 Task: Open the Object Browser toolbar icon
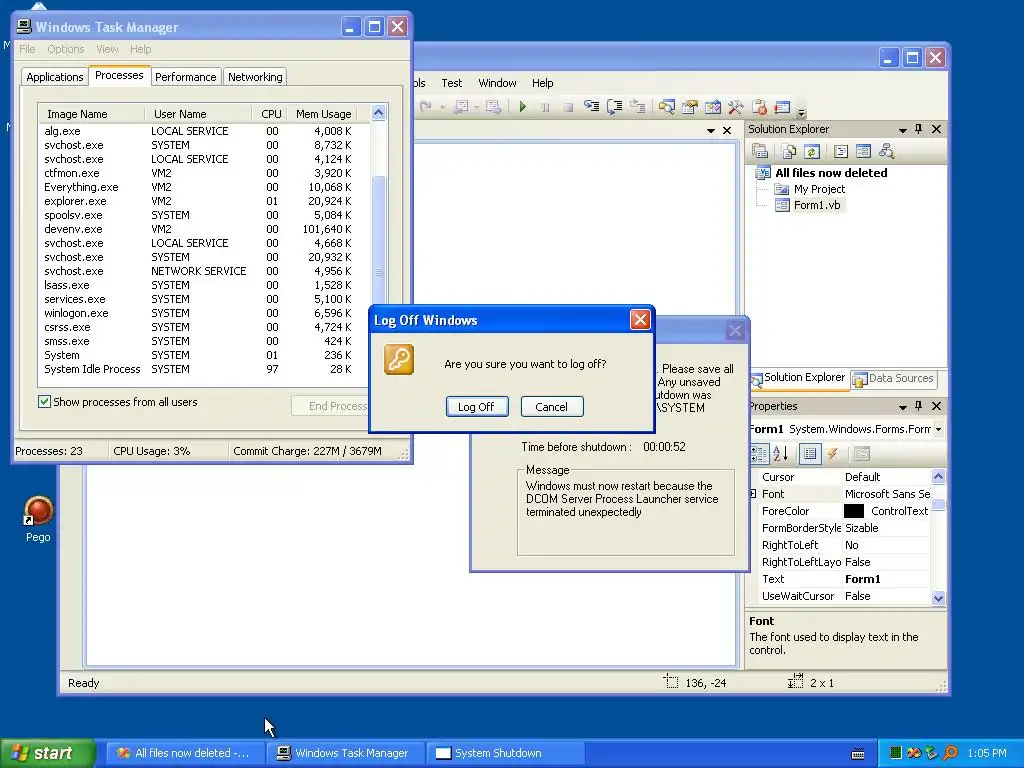(713, 107)
